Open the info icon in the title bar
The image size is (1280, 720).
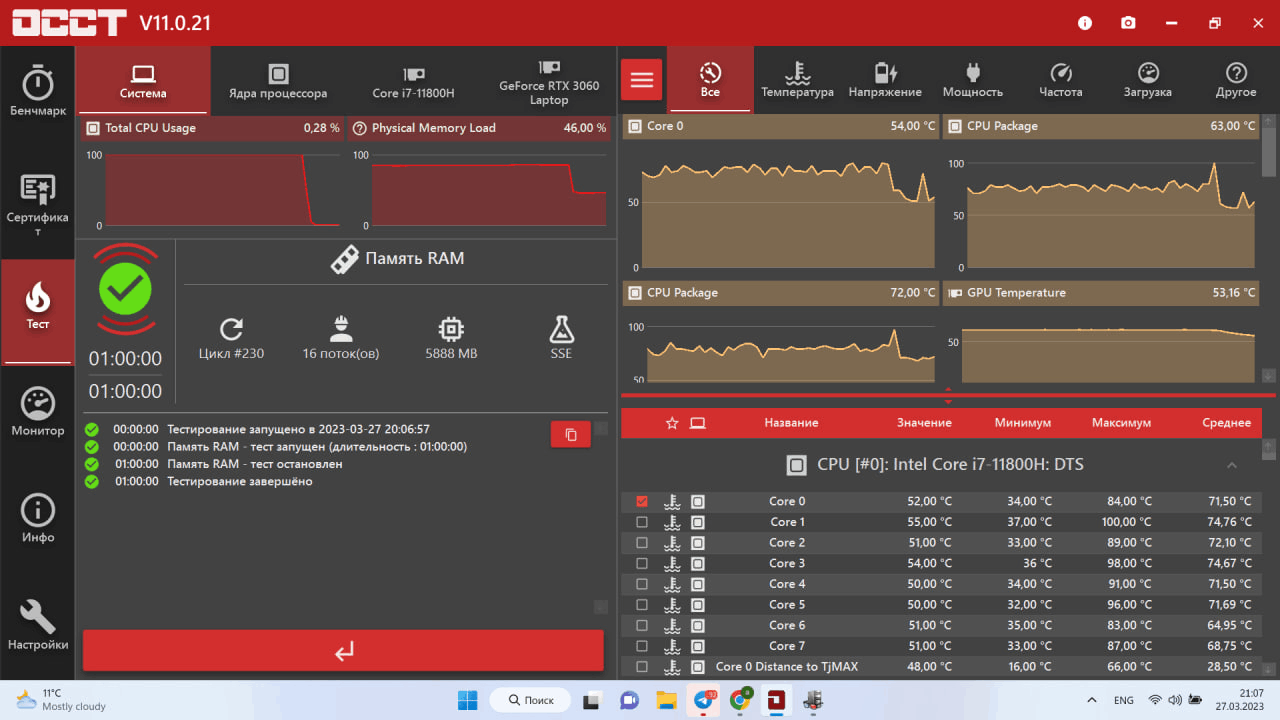1085,23
